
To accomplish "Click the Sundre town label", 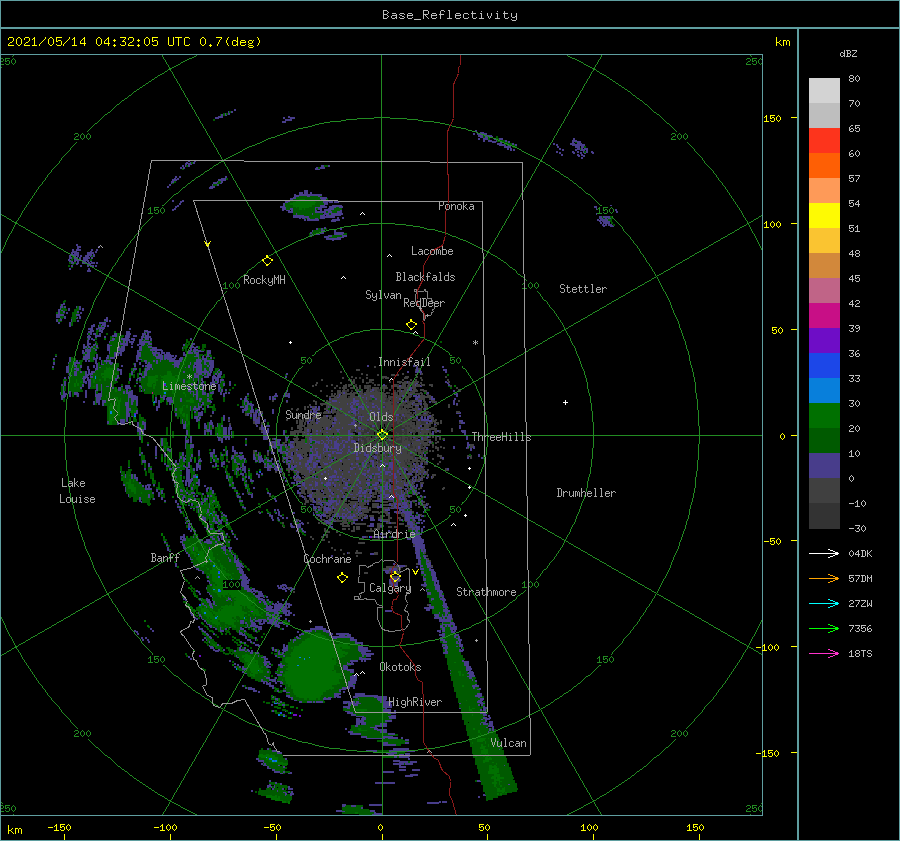I will tap(303, 414).
